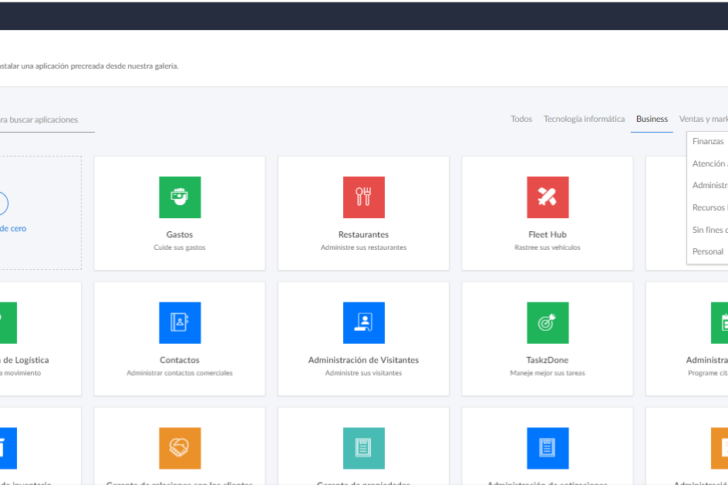Open the Restaurantes title link

click(x=364, y=235)
